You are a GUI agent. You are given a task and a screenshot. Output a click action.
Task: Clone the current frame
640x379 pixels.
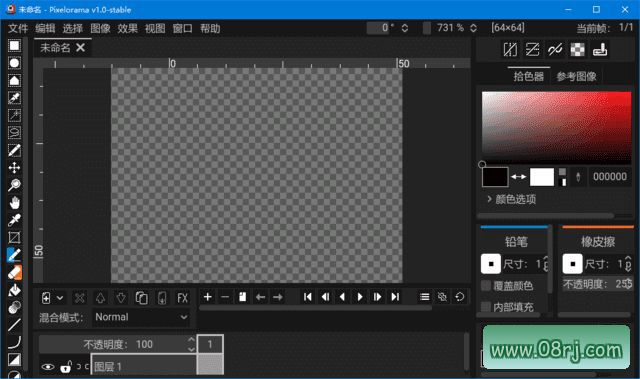(242, 297)
